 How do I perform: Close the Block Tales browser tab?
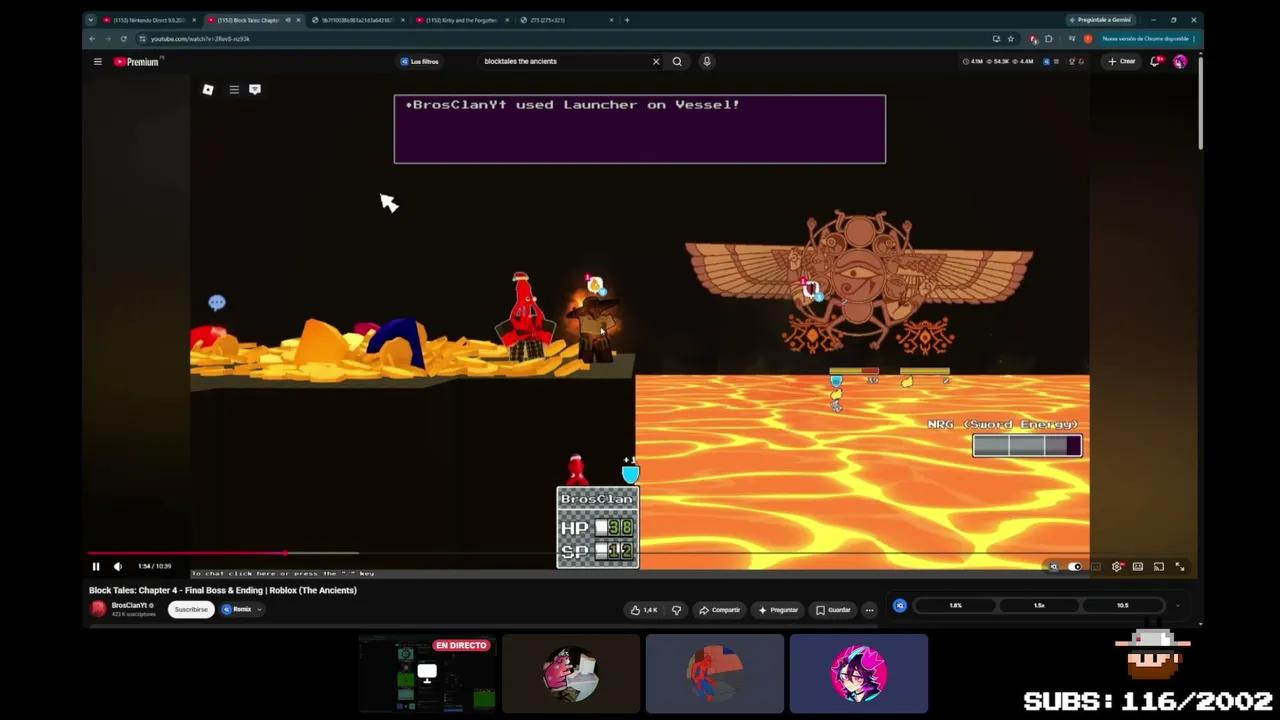tap(297, 20)
